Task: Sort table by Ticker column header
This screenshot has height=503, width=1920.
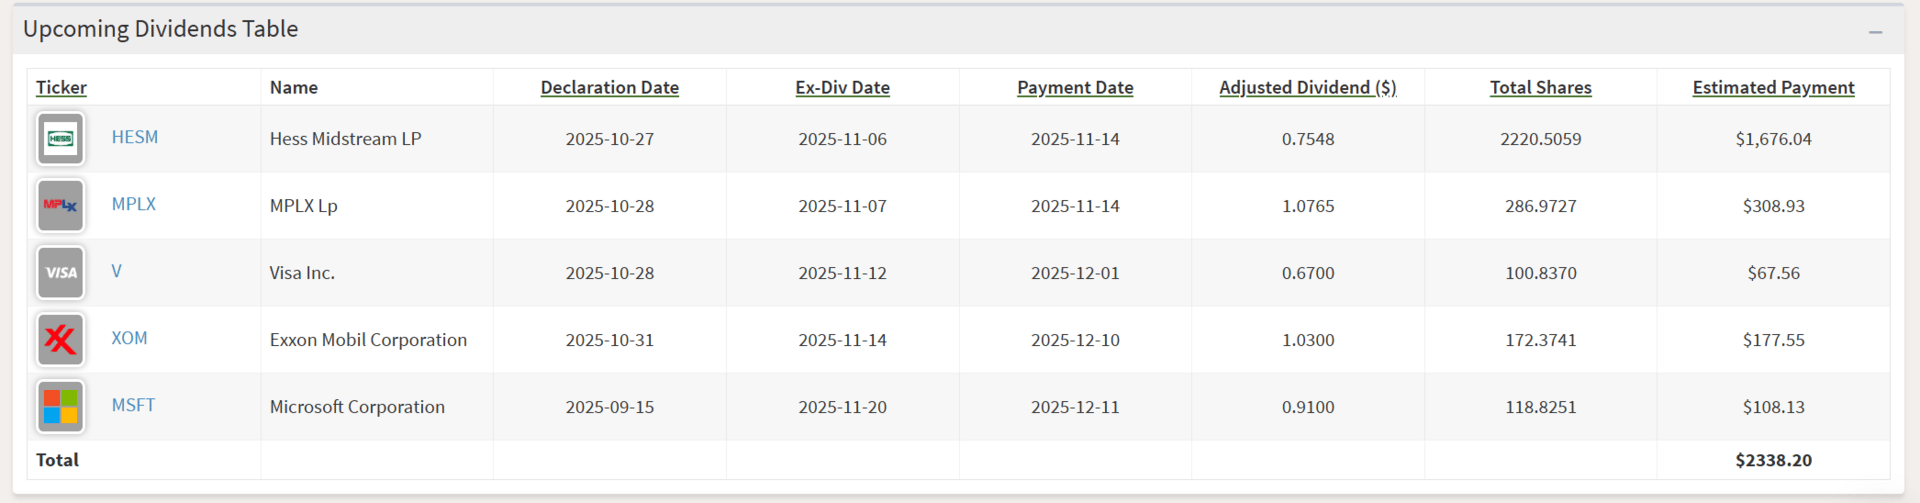Action: click(61, 87)
